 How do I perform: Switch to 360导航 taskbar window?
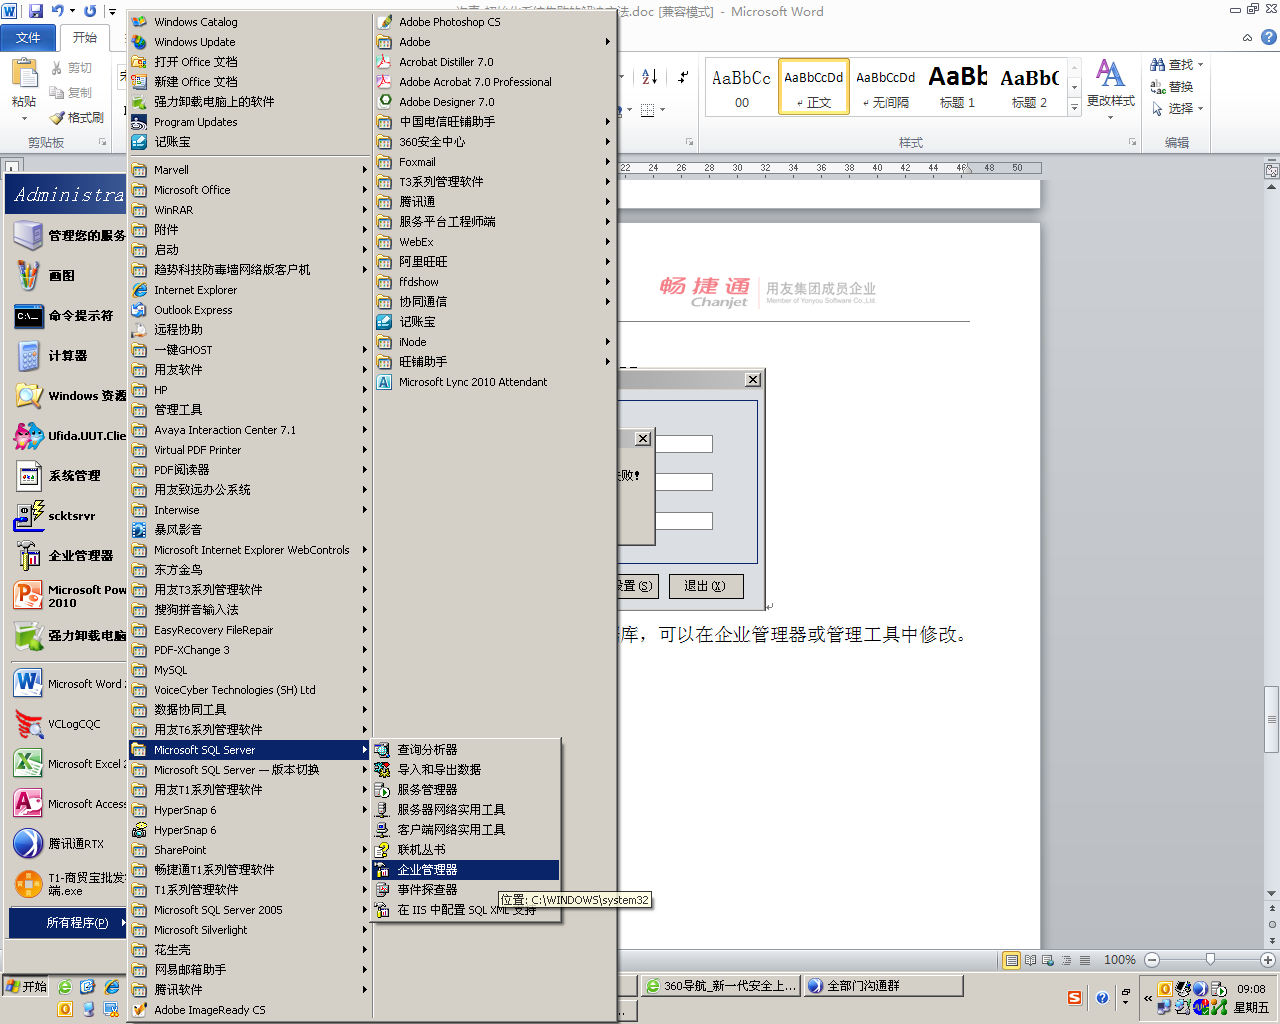[720, 986]
